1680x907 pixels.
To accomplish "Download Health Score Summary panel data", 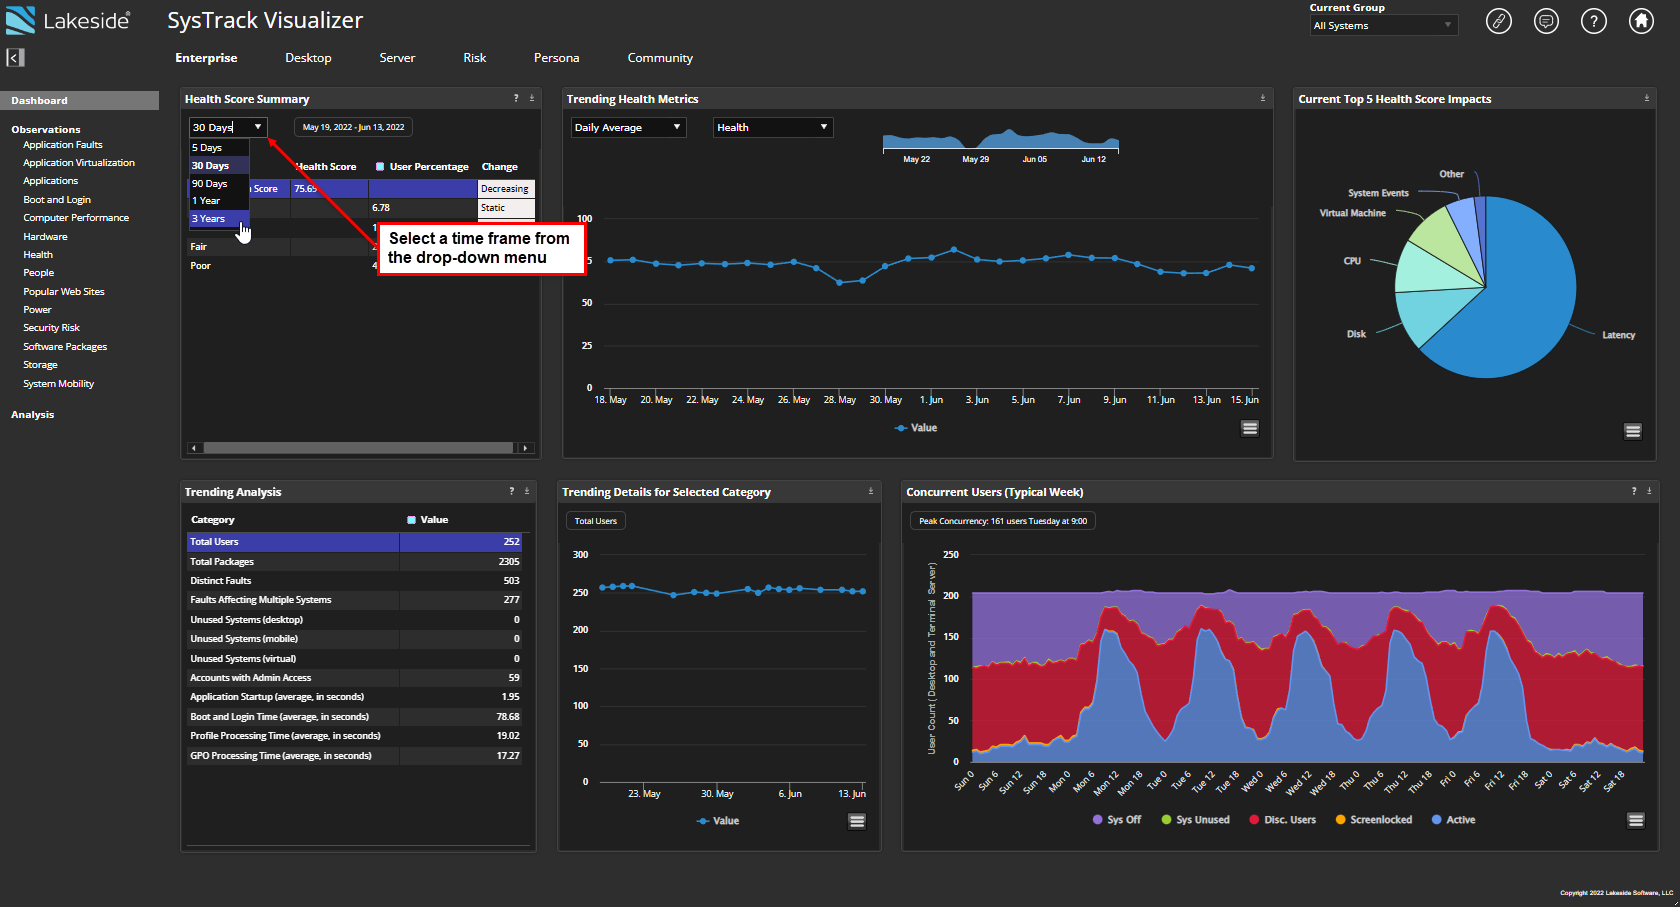I will 531,98.
